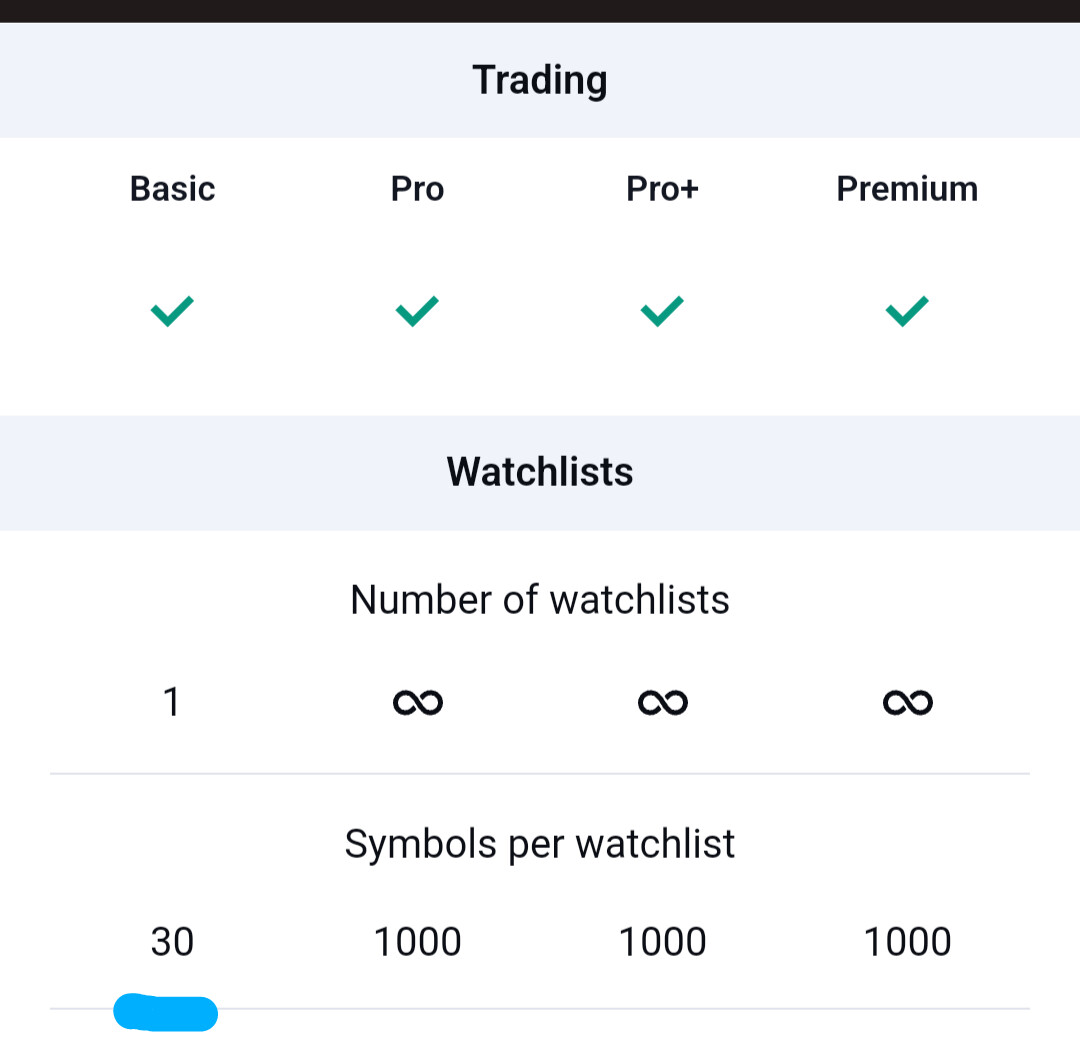1080x1044 pixels.
Task: Select the Premium plan column header
Action: coord(907,189)
